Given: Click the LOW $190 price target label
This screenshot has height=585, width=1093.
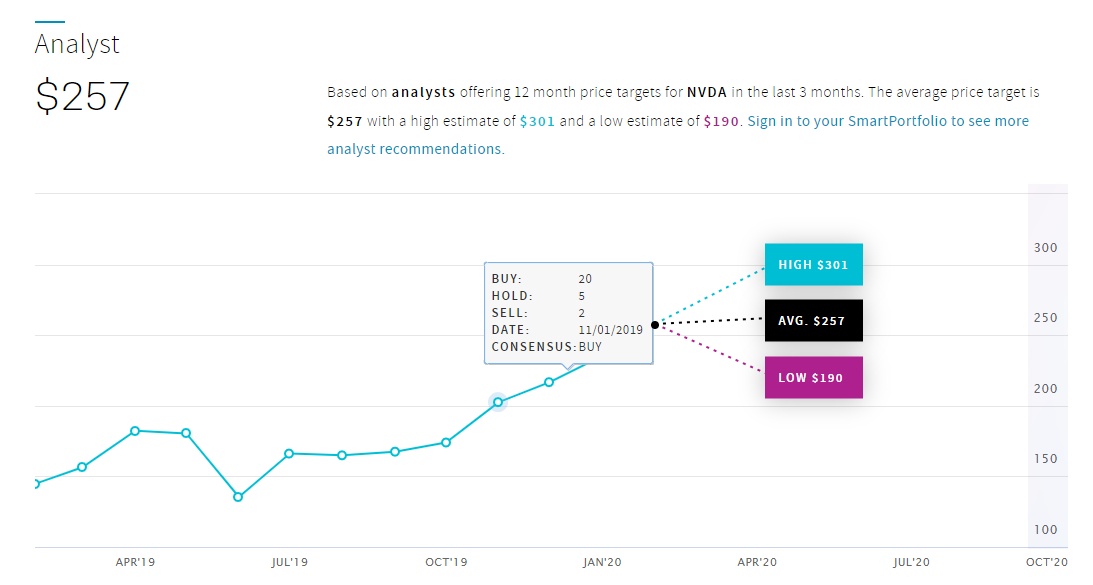Looking at the screenshot, I should (x=813, y=378).
